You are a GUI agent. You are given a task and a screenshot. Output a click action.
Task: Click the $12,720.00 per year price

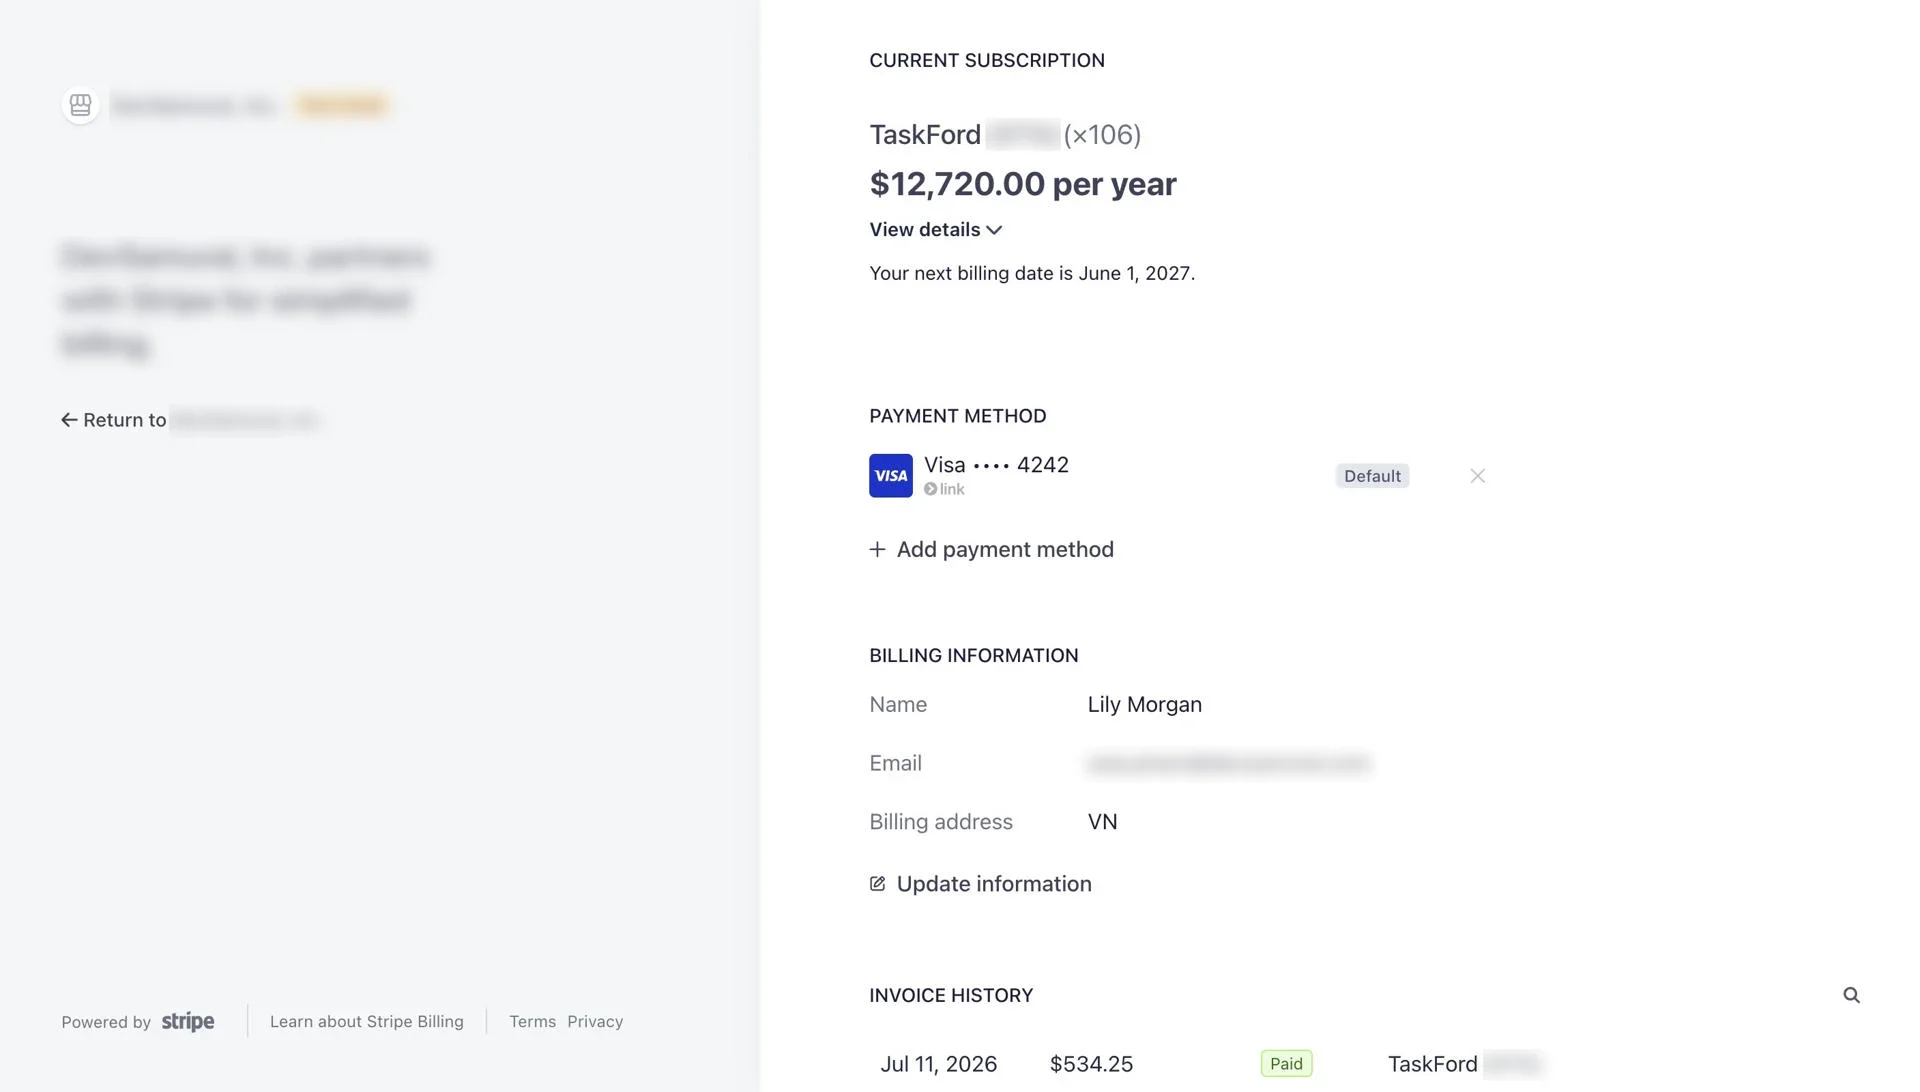click(1022, 184)
